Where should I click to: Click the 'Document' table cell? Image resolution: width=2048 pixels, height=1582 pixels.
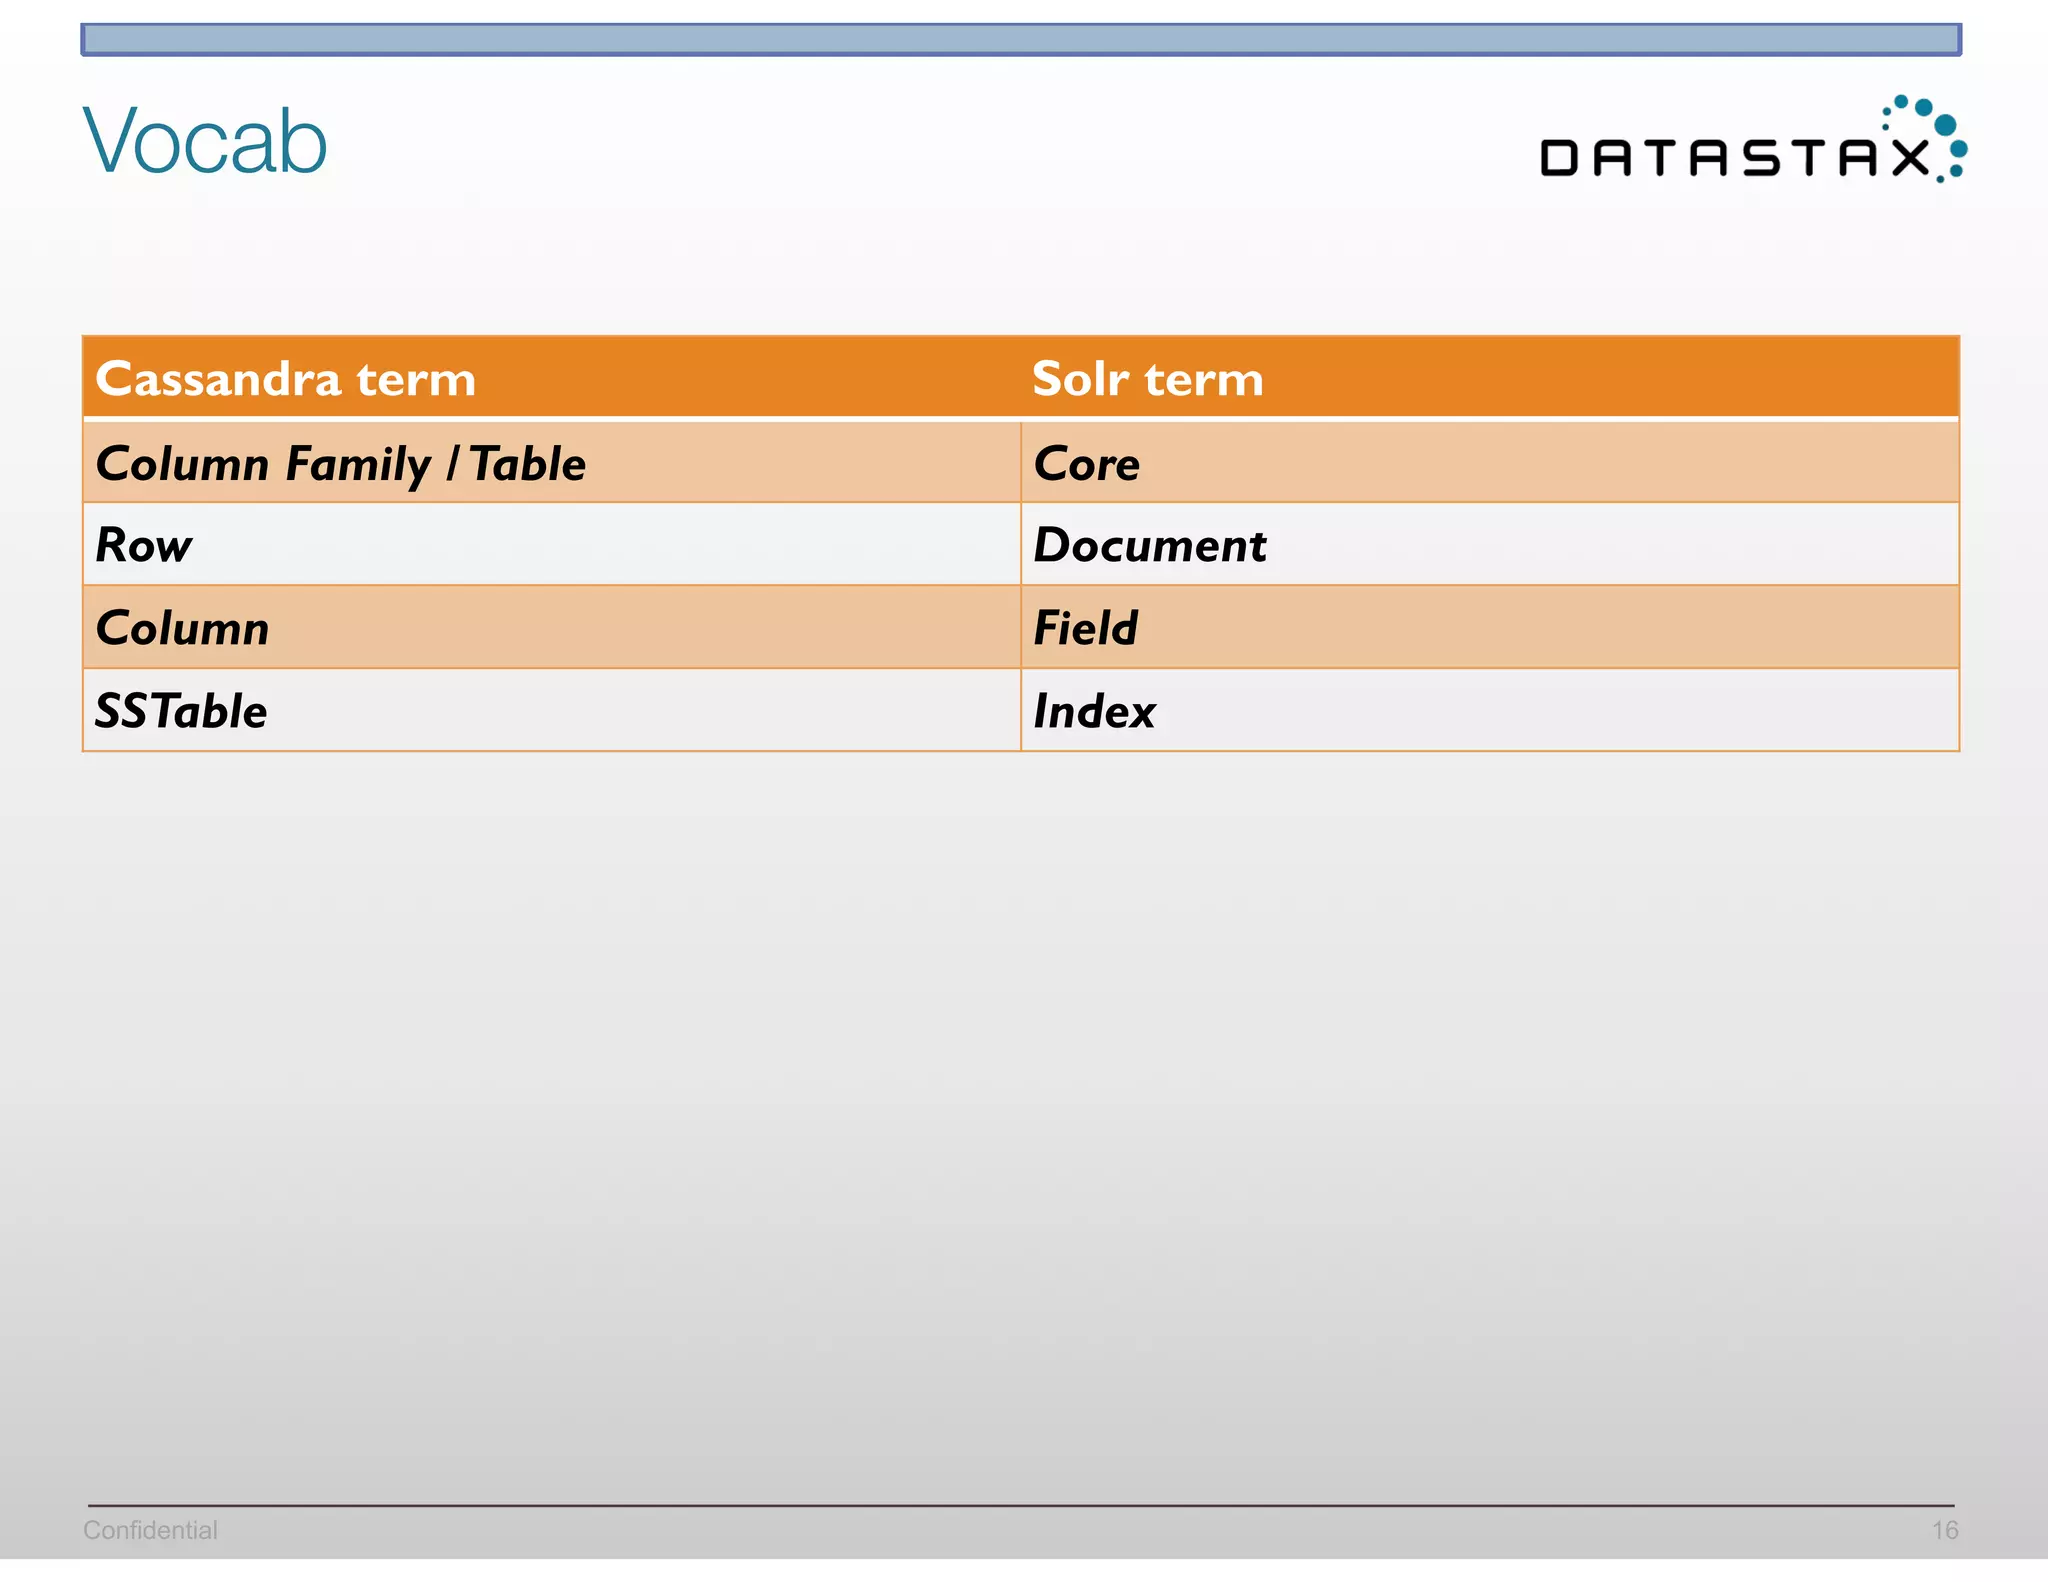point(1489,544)
